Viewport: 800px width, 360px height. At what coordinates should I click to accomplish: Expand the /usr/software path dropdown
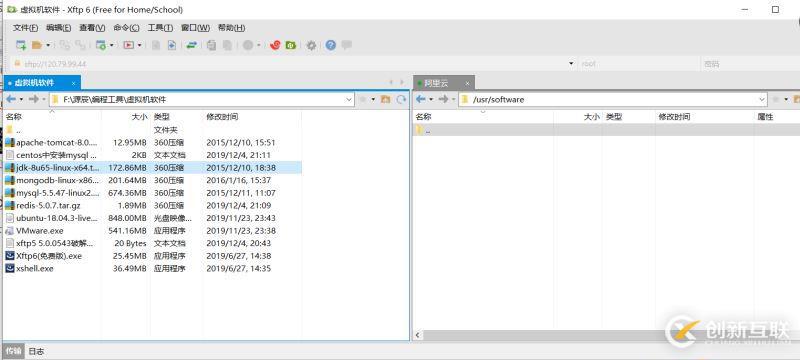[762, 99]
